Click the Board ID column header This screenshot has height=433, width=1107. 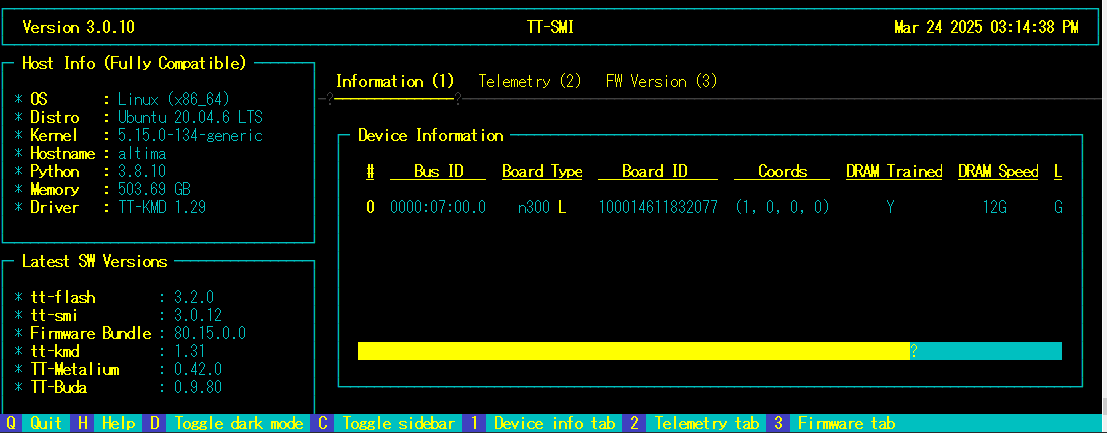point(658,172)
